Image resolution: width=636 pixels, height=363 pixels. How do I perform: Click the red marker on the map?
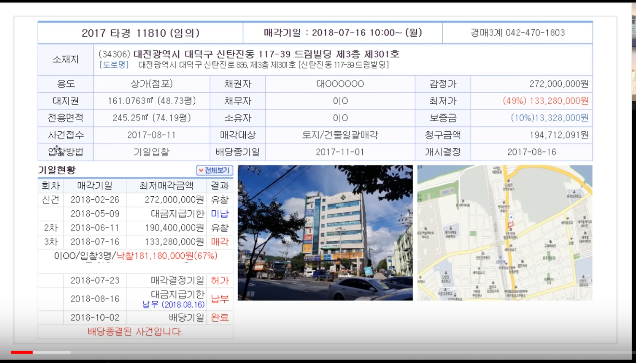pyautogui.click(x=511, y=224)
